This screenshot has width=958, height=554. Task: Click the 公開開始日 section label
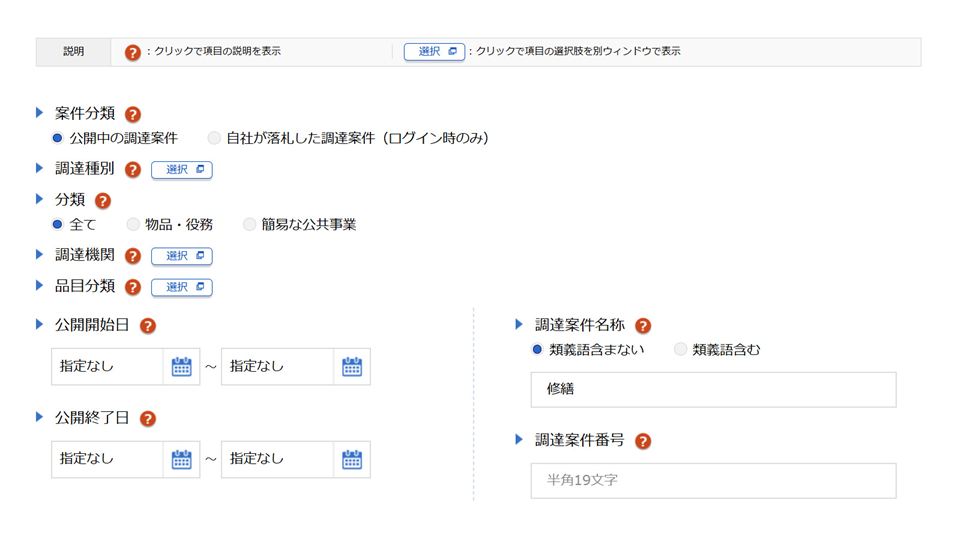tap(92, 325)
